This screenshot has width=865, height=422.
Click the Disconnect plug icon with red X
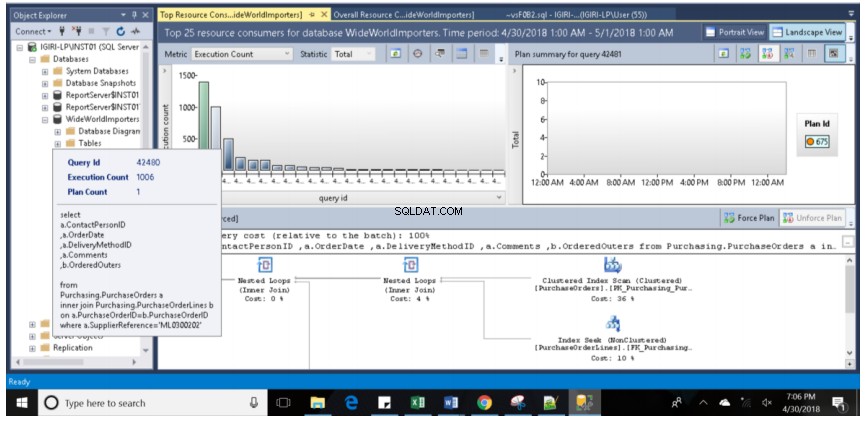click(x=77, y=31)
